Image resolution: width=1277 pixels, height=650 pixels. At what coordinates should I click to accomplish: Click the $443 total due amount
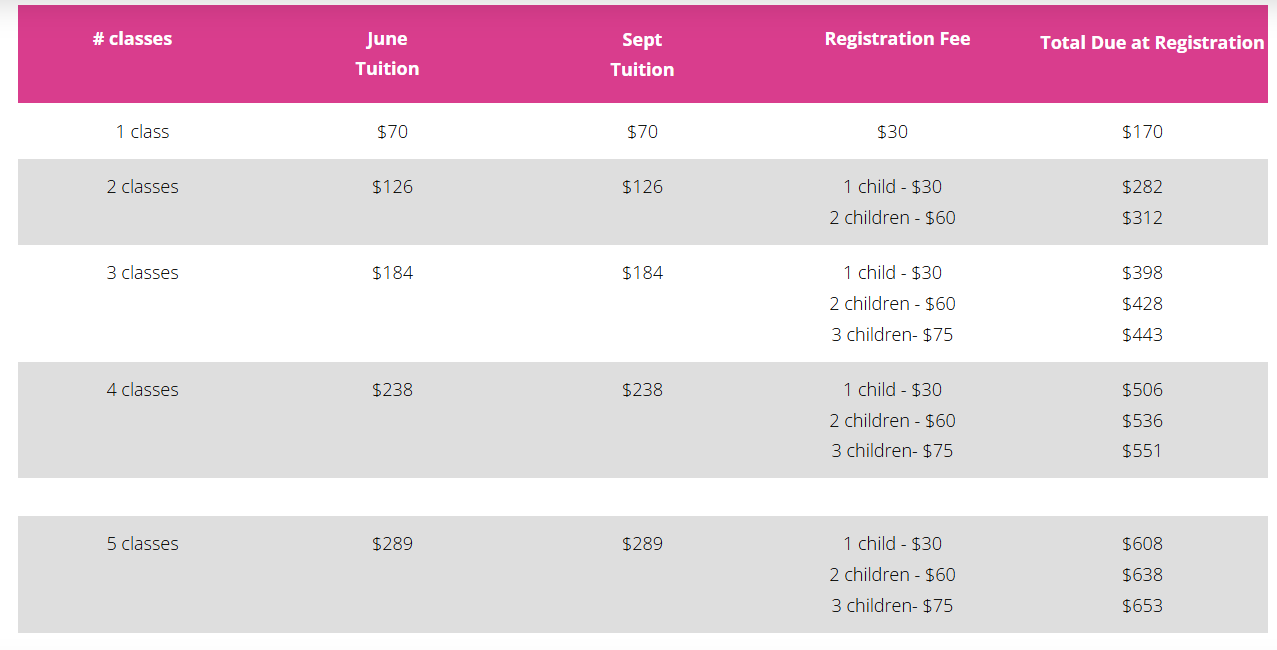(1142, 335)
